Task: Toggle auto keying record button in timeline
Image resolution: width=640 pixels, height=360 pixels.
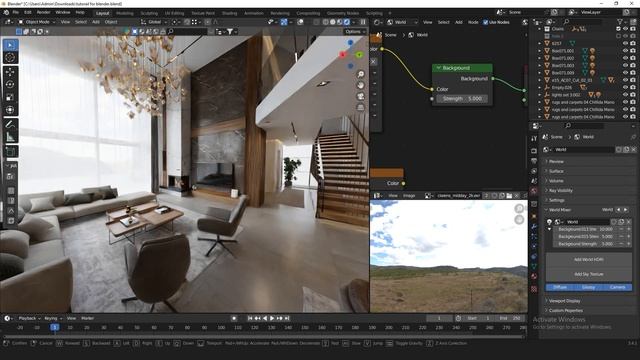Action: [234, 318]
